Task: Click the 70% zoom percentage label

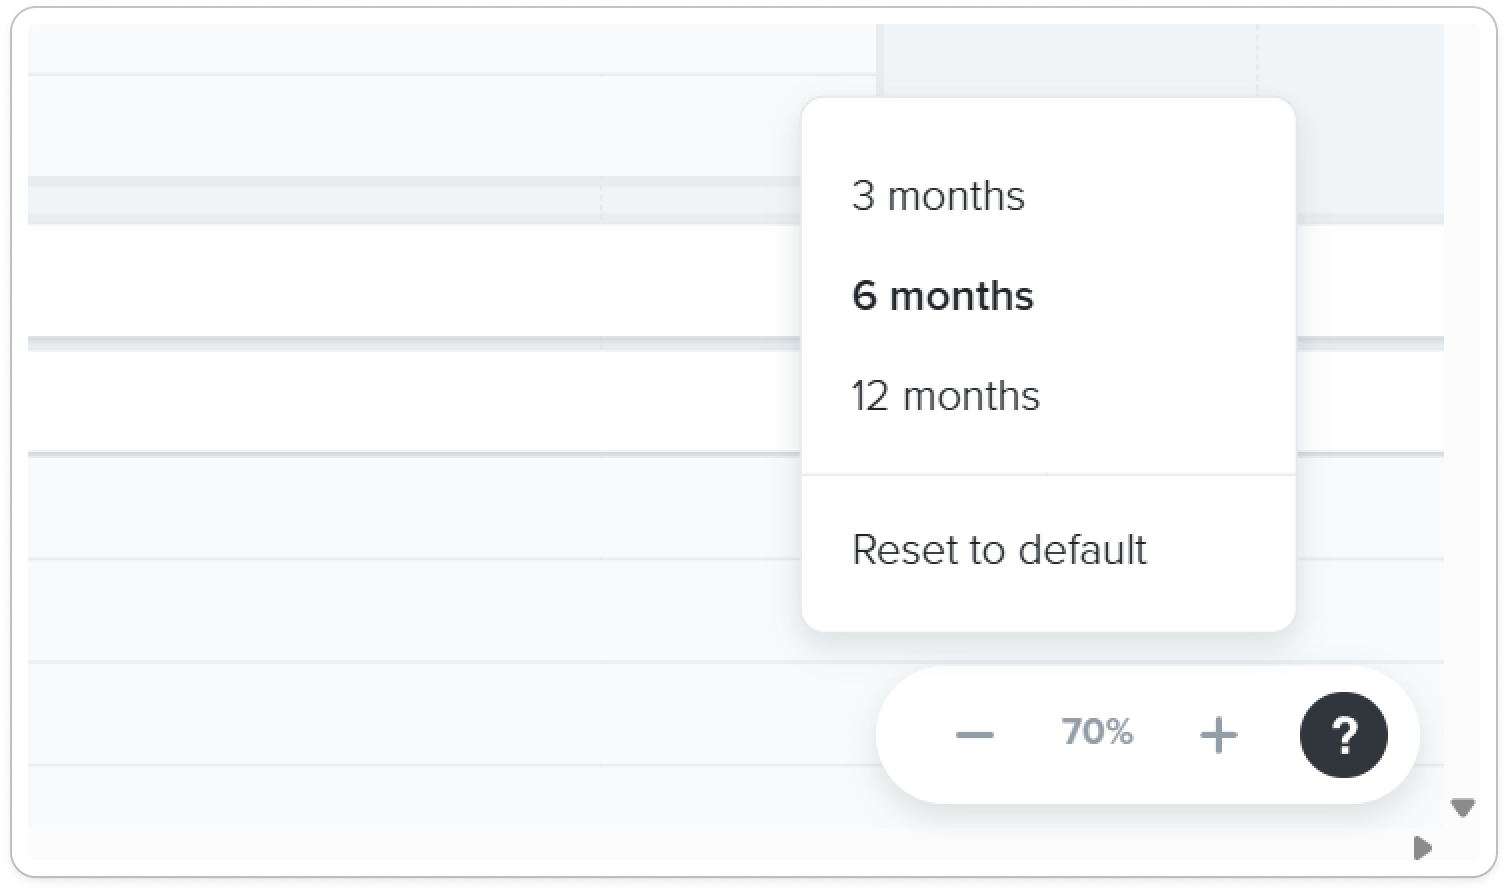Action: point(1097,732)
